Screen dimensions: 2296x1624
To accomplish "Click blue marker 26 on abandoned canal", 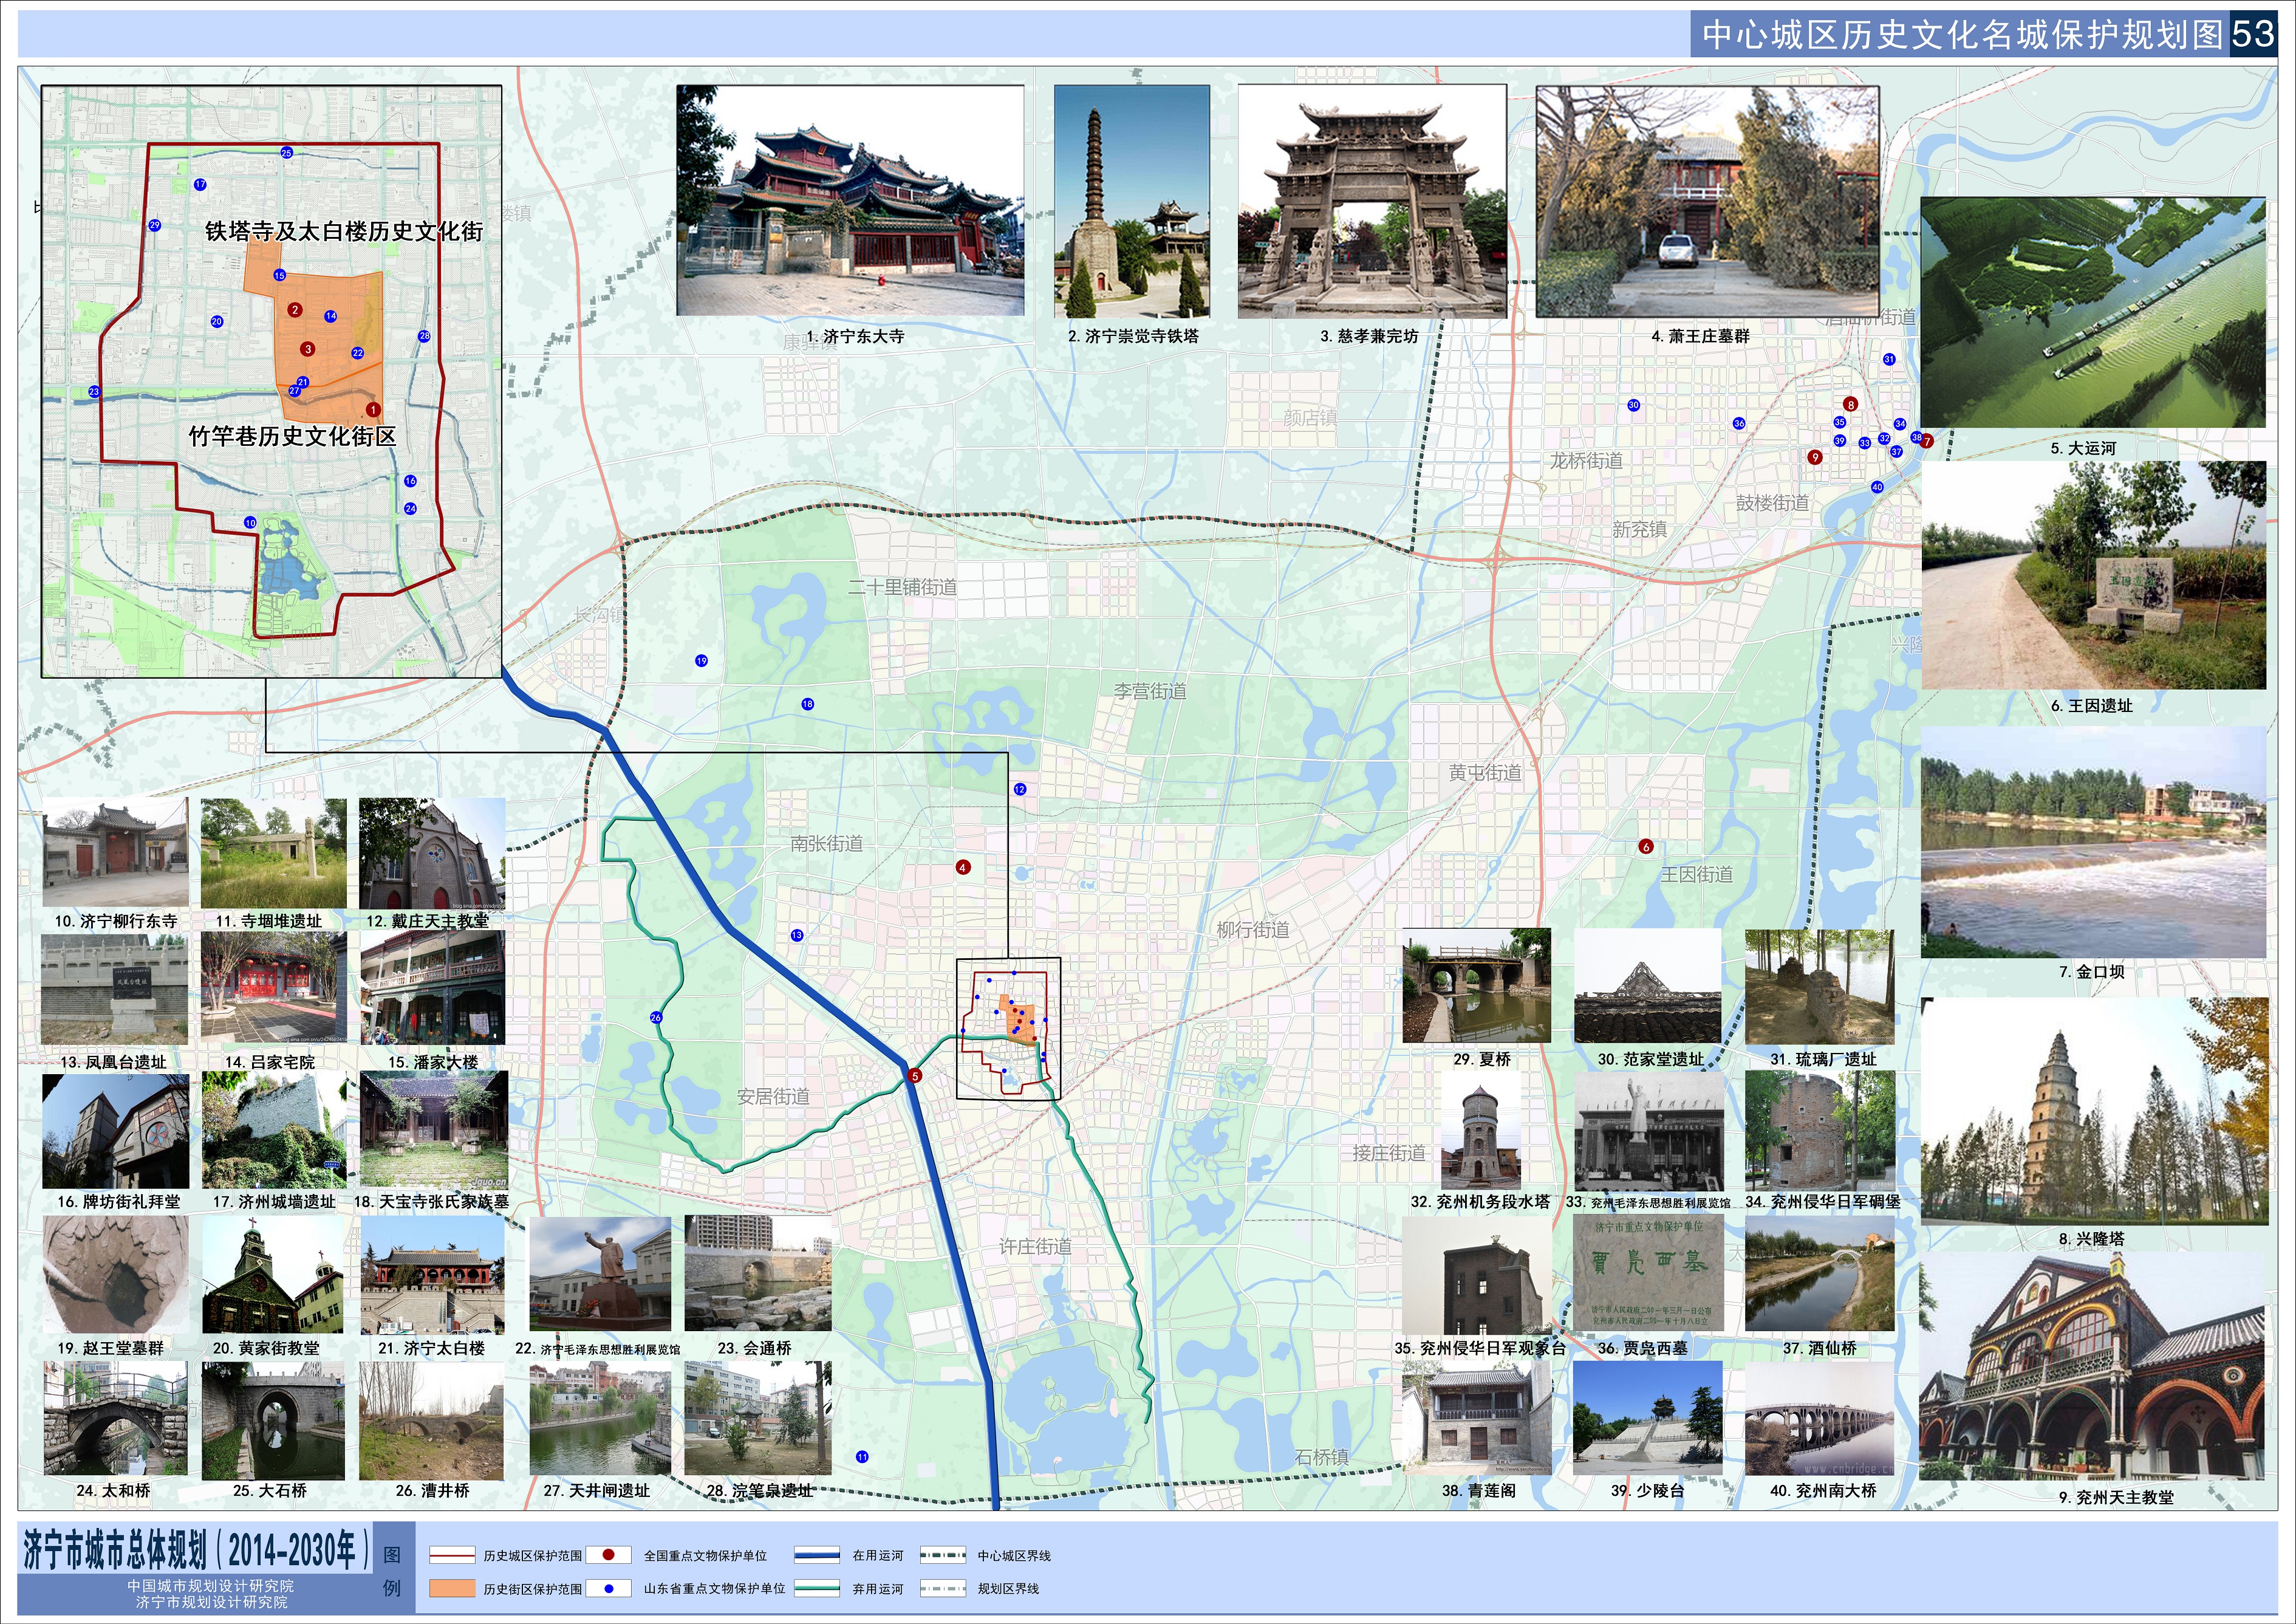I will point(656,1017).
